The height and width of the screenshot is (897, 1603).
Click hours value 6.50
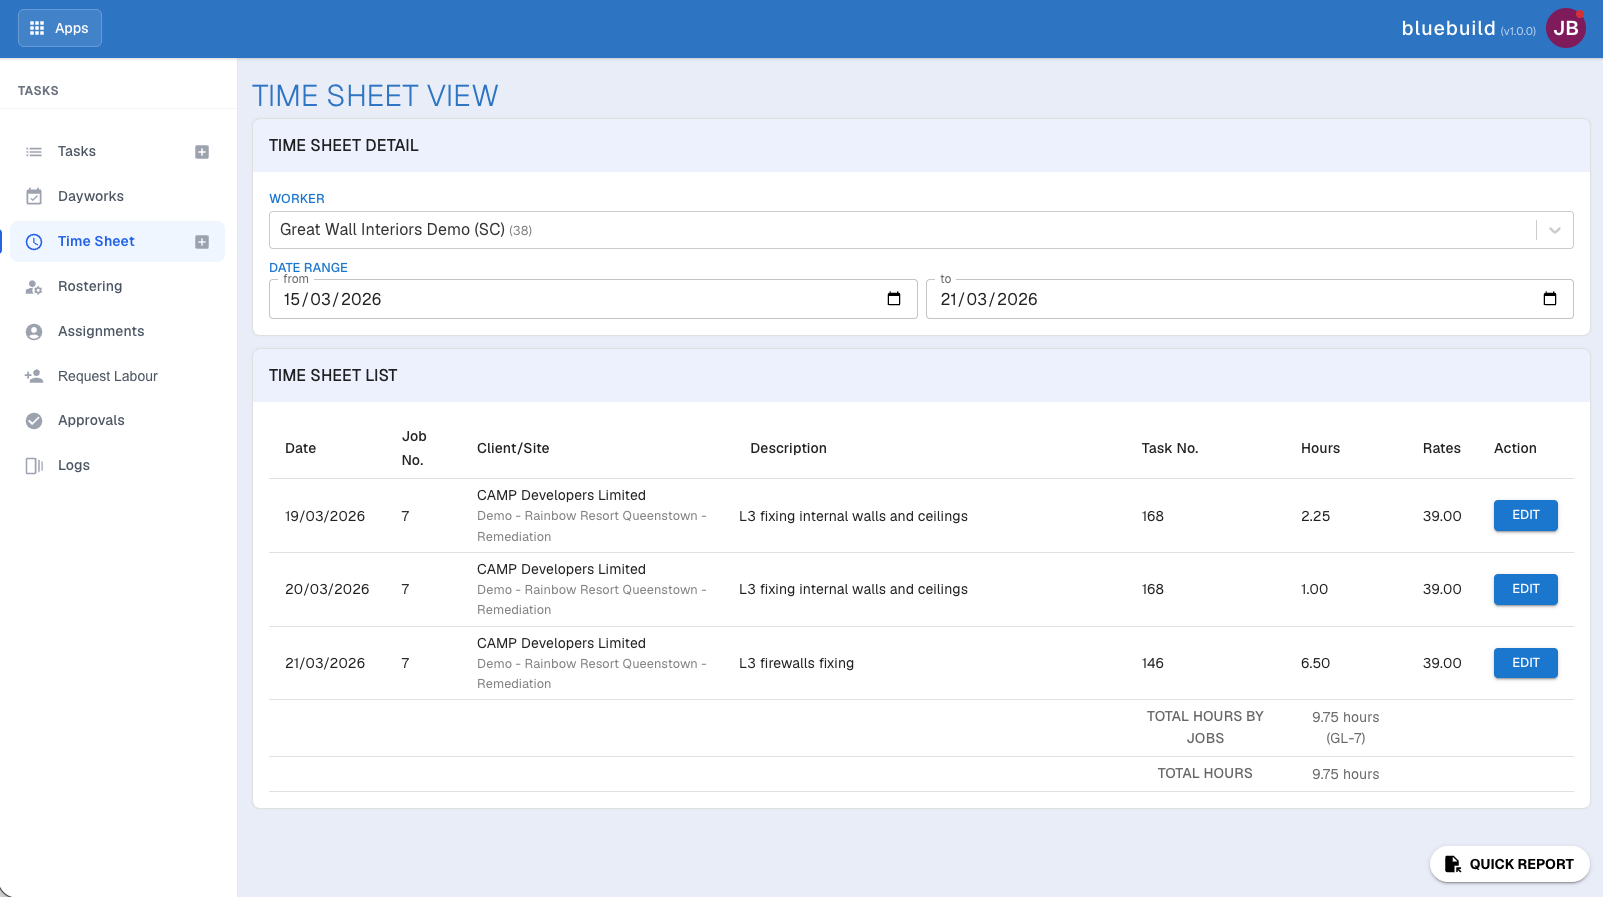click(x=1315, y=664)
